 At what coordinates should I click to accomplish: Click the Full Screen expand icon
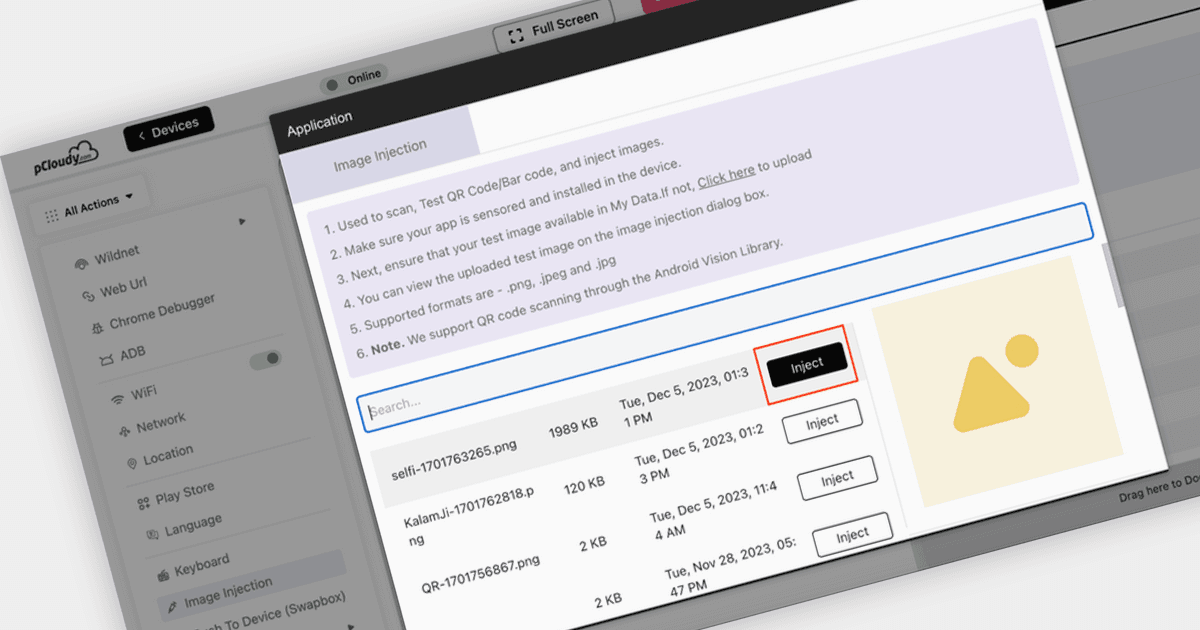point(516,37)
